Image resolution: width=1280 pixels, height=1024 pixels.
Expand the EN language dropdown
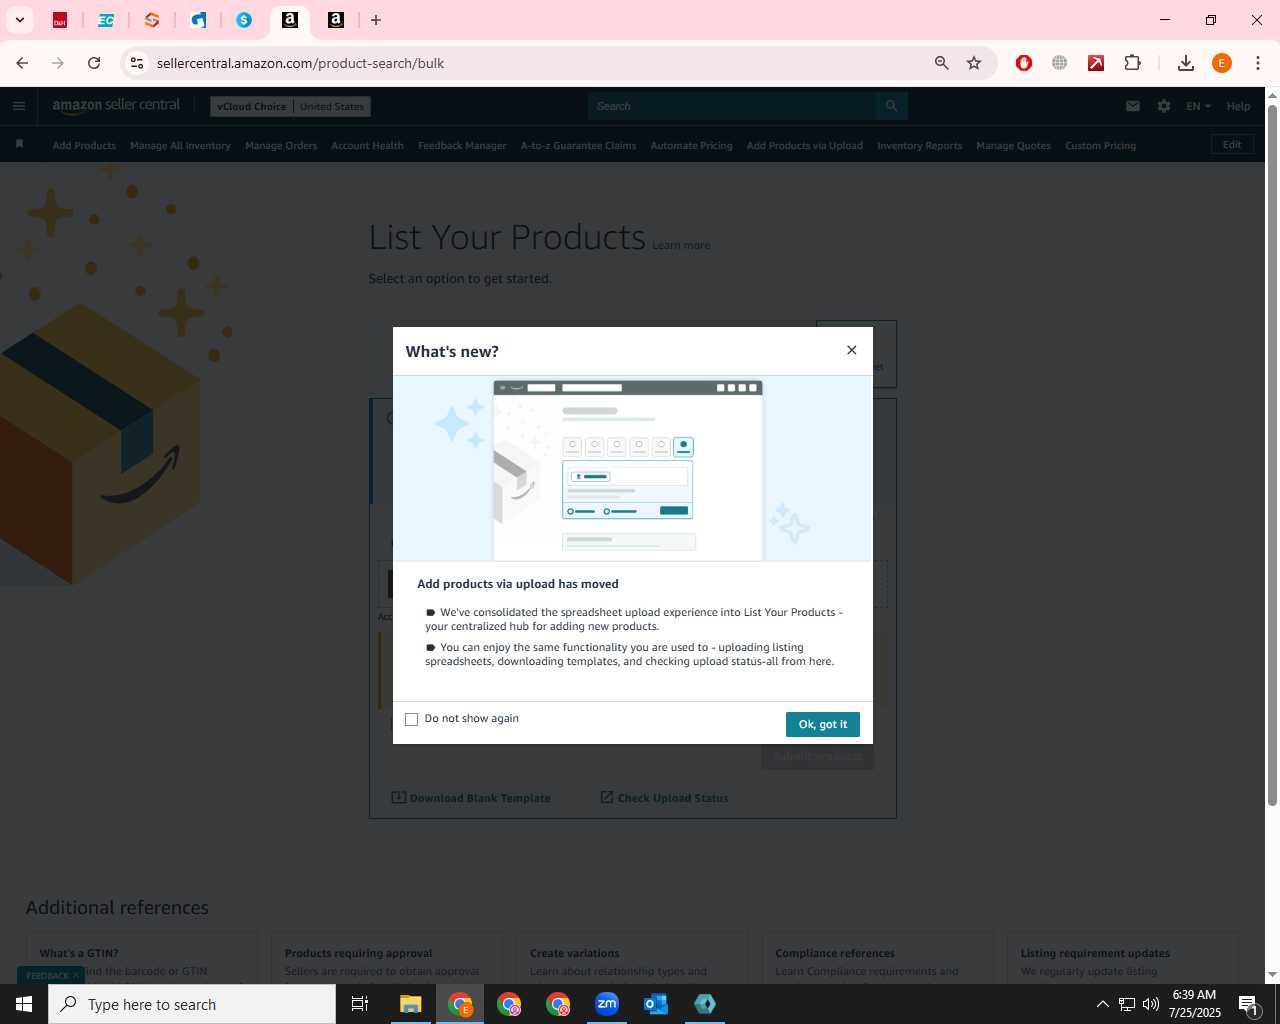click(x=1198, y=106)
